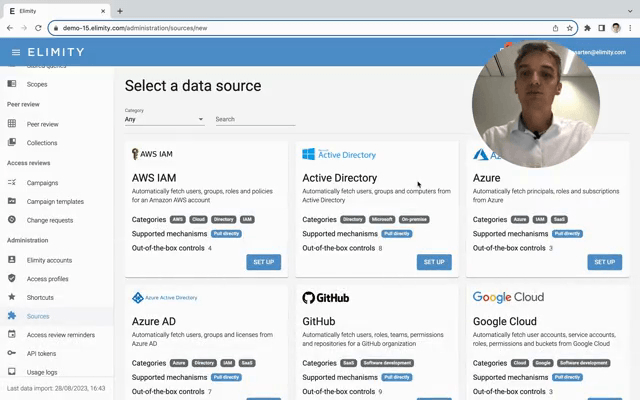The width and height of the screenshot is (640, 400).
Task: Open Campaign templates menu item
Action: (55, 202)
